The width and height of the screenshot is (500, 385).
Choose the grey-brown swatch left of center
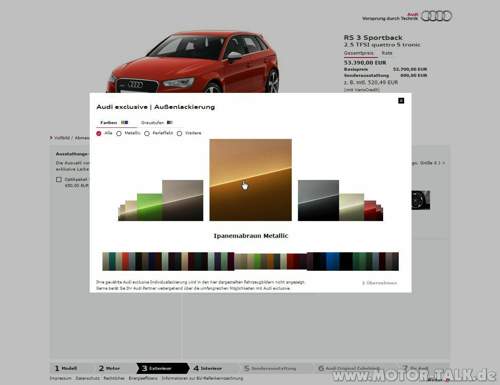(x=183, y=200)
